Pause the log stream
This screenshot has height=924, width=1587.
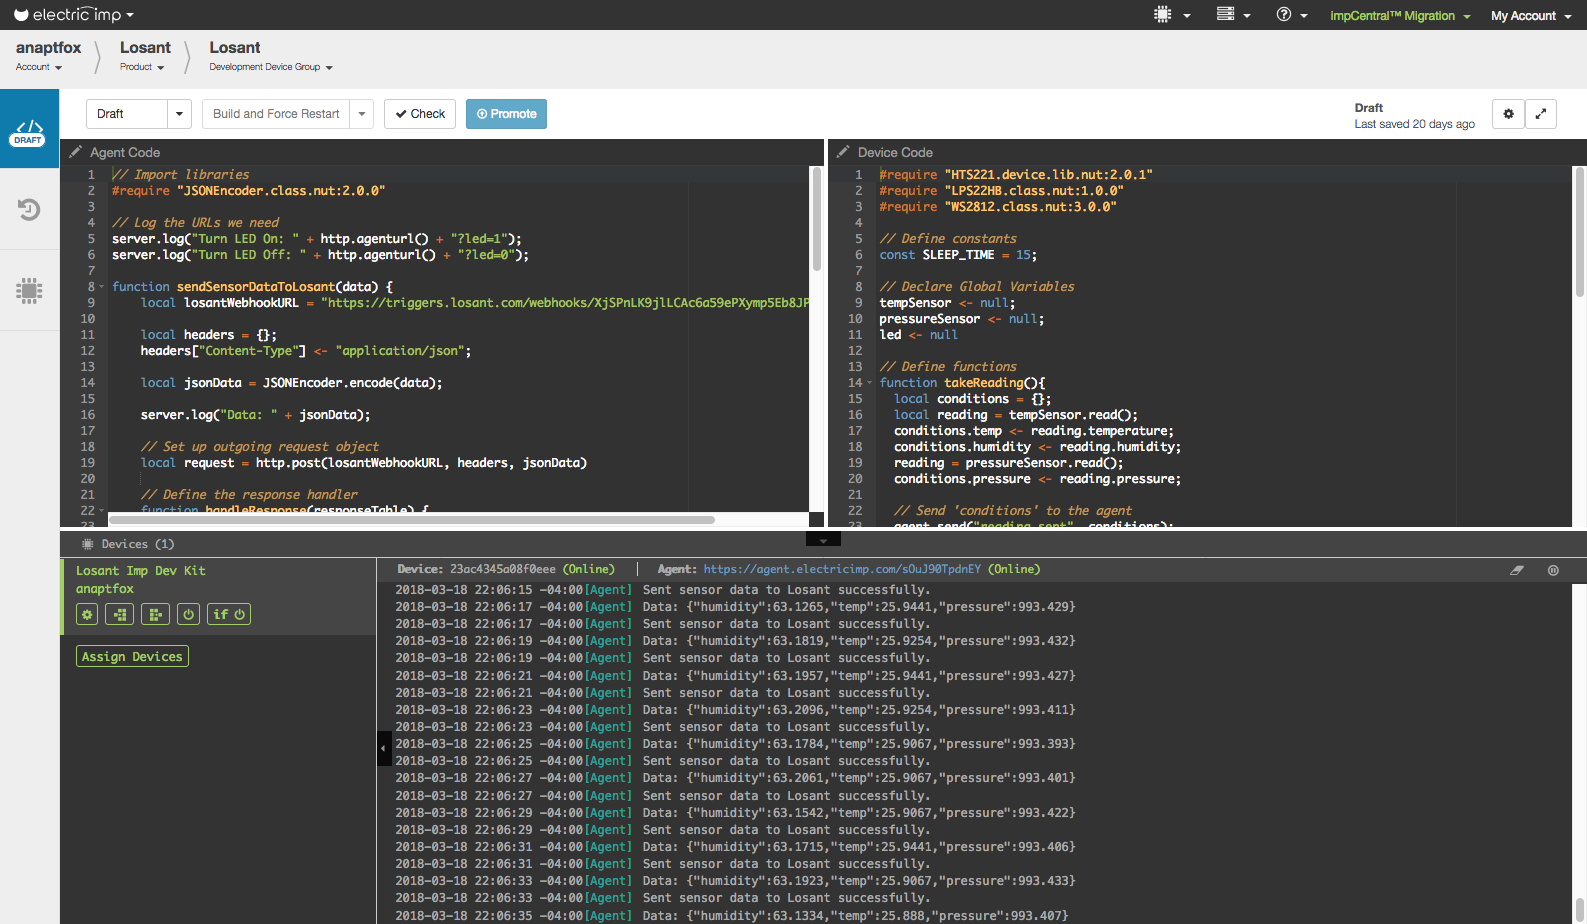tap(1553, 570)
